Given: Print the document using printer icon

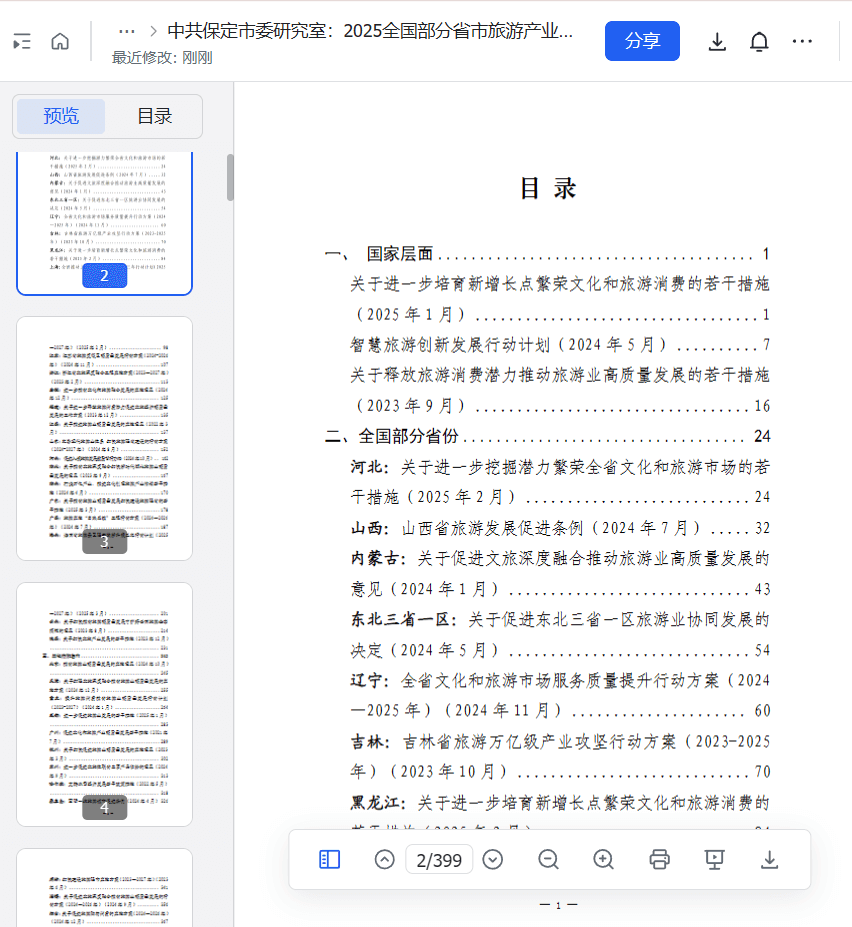Looking at the screenshot, I should (659, 859).
